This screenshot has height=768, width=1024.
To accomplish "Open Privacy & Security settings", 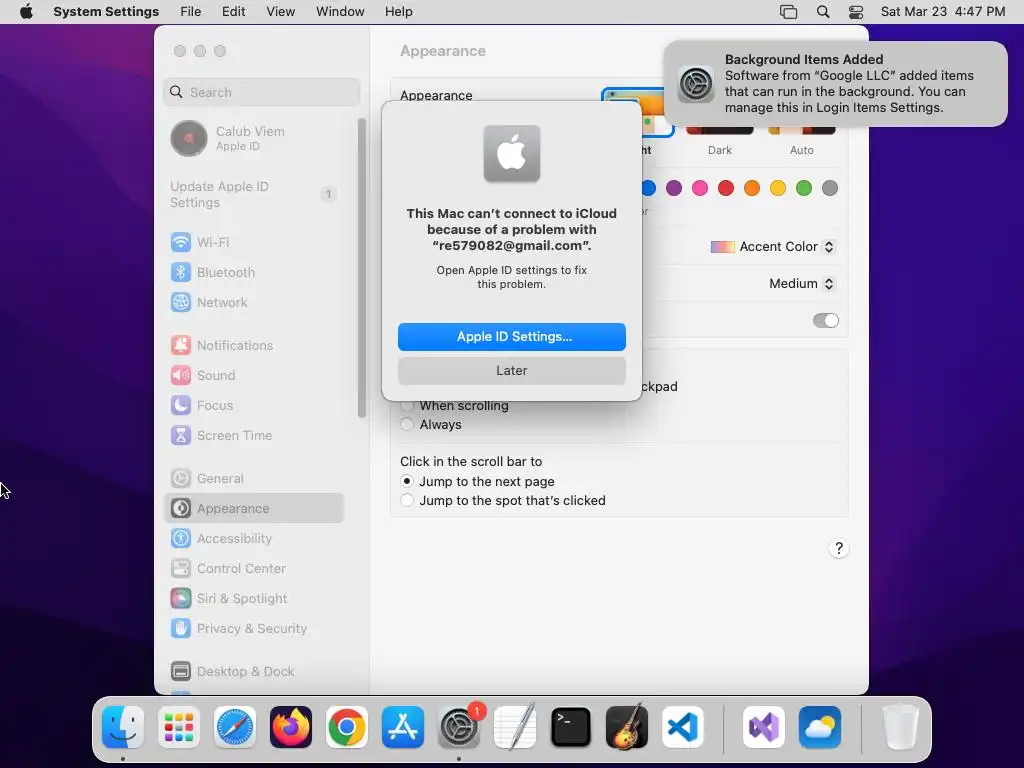I will pos(254,629).
